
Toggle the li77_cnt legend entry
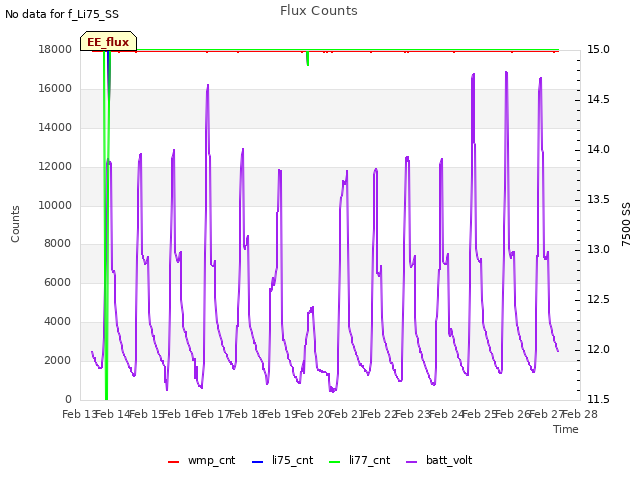pos(359,460)
